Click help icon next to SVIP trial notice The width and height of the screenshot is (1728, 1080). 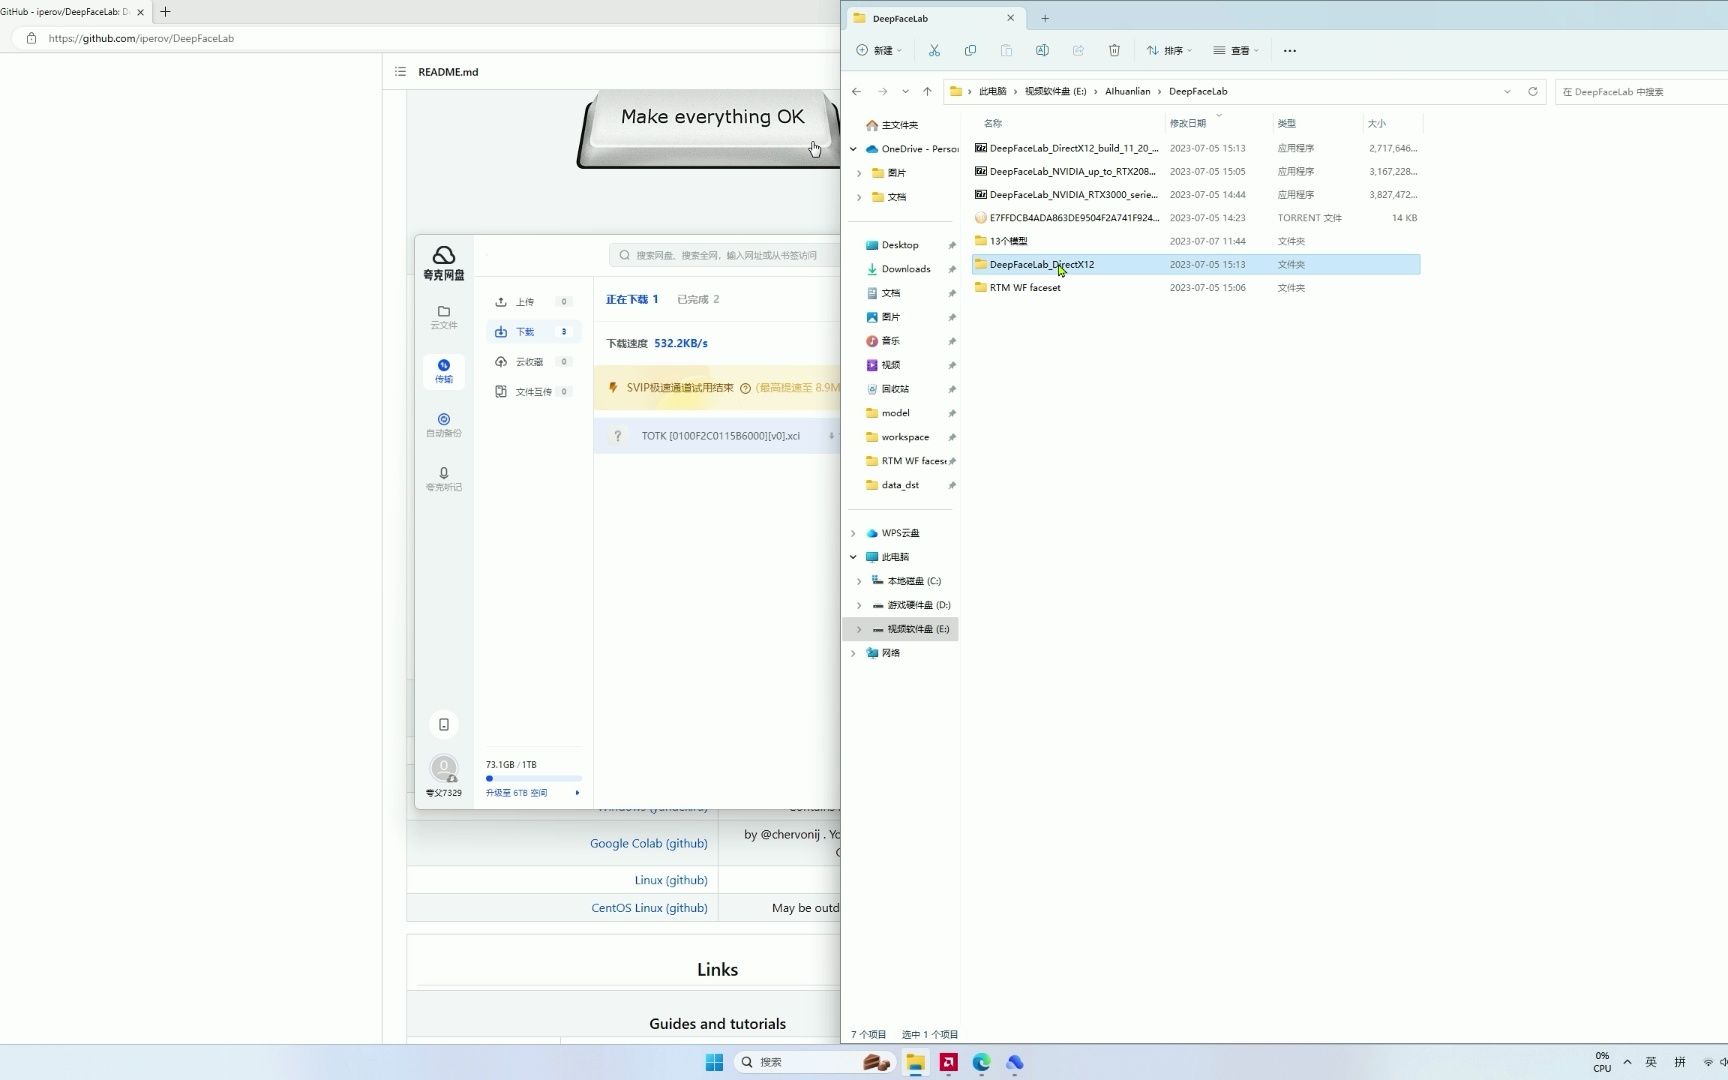[x=745, y=388]
